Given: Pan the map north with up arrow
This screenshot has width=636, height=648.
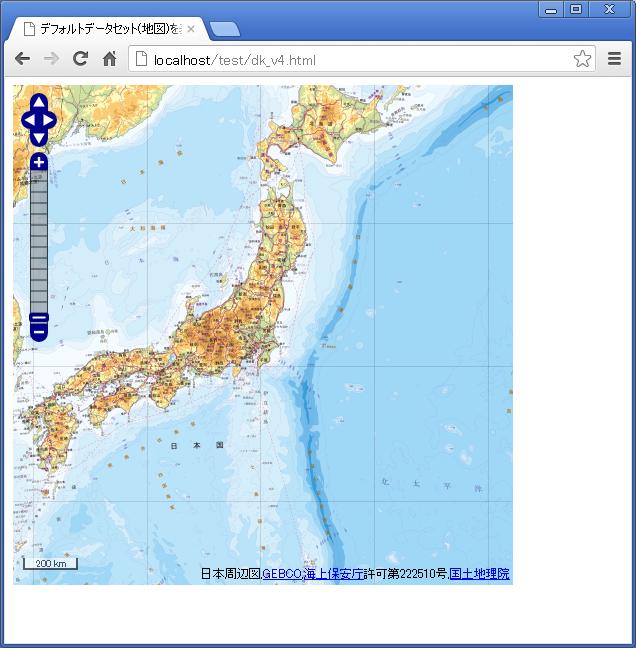Looking at the screenshot, I should pyautogui.click(x=39, y=103).
